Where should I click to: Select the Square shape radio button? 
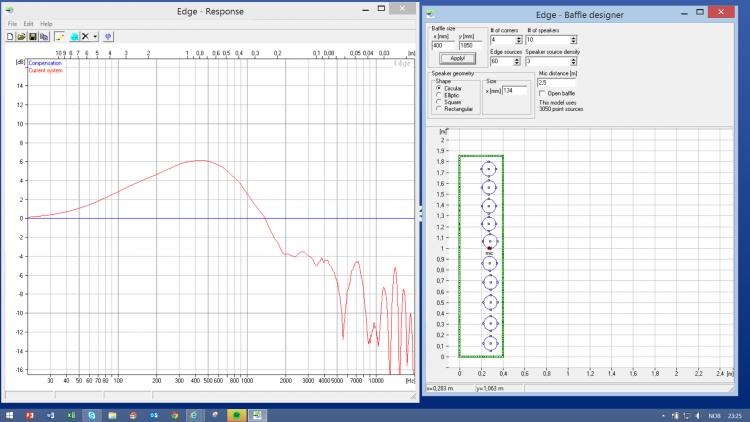pos(437,102)
